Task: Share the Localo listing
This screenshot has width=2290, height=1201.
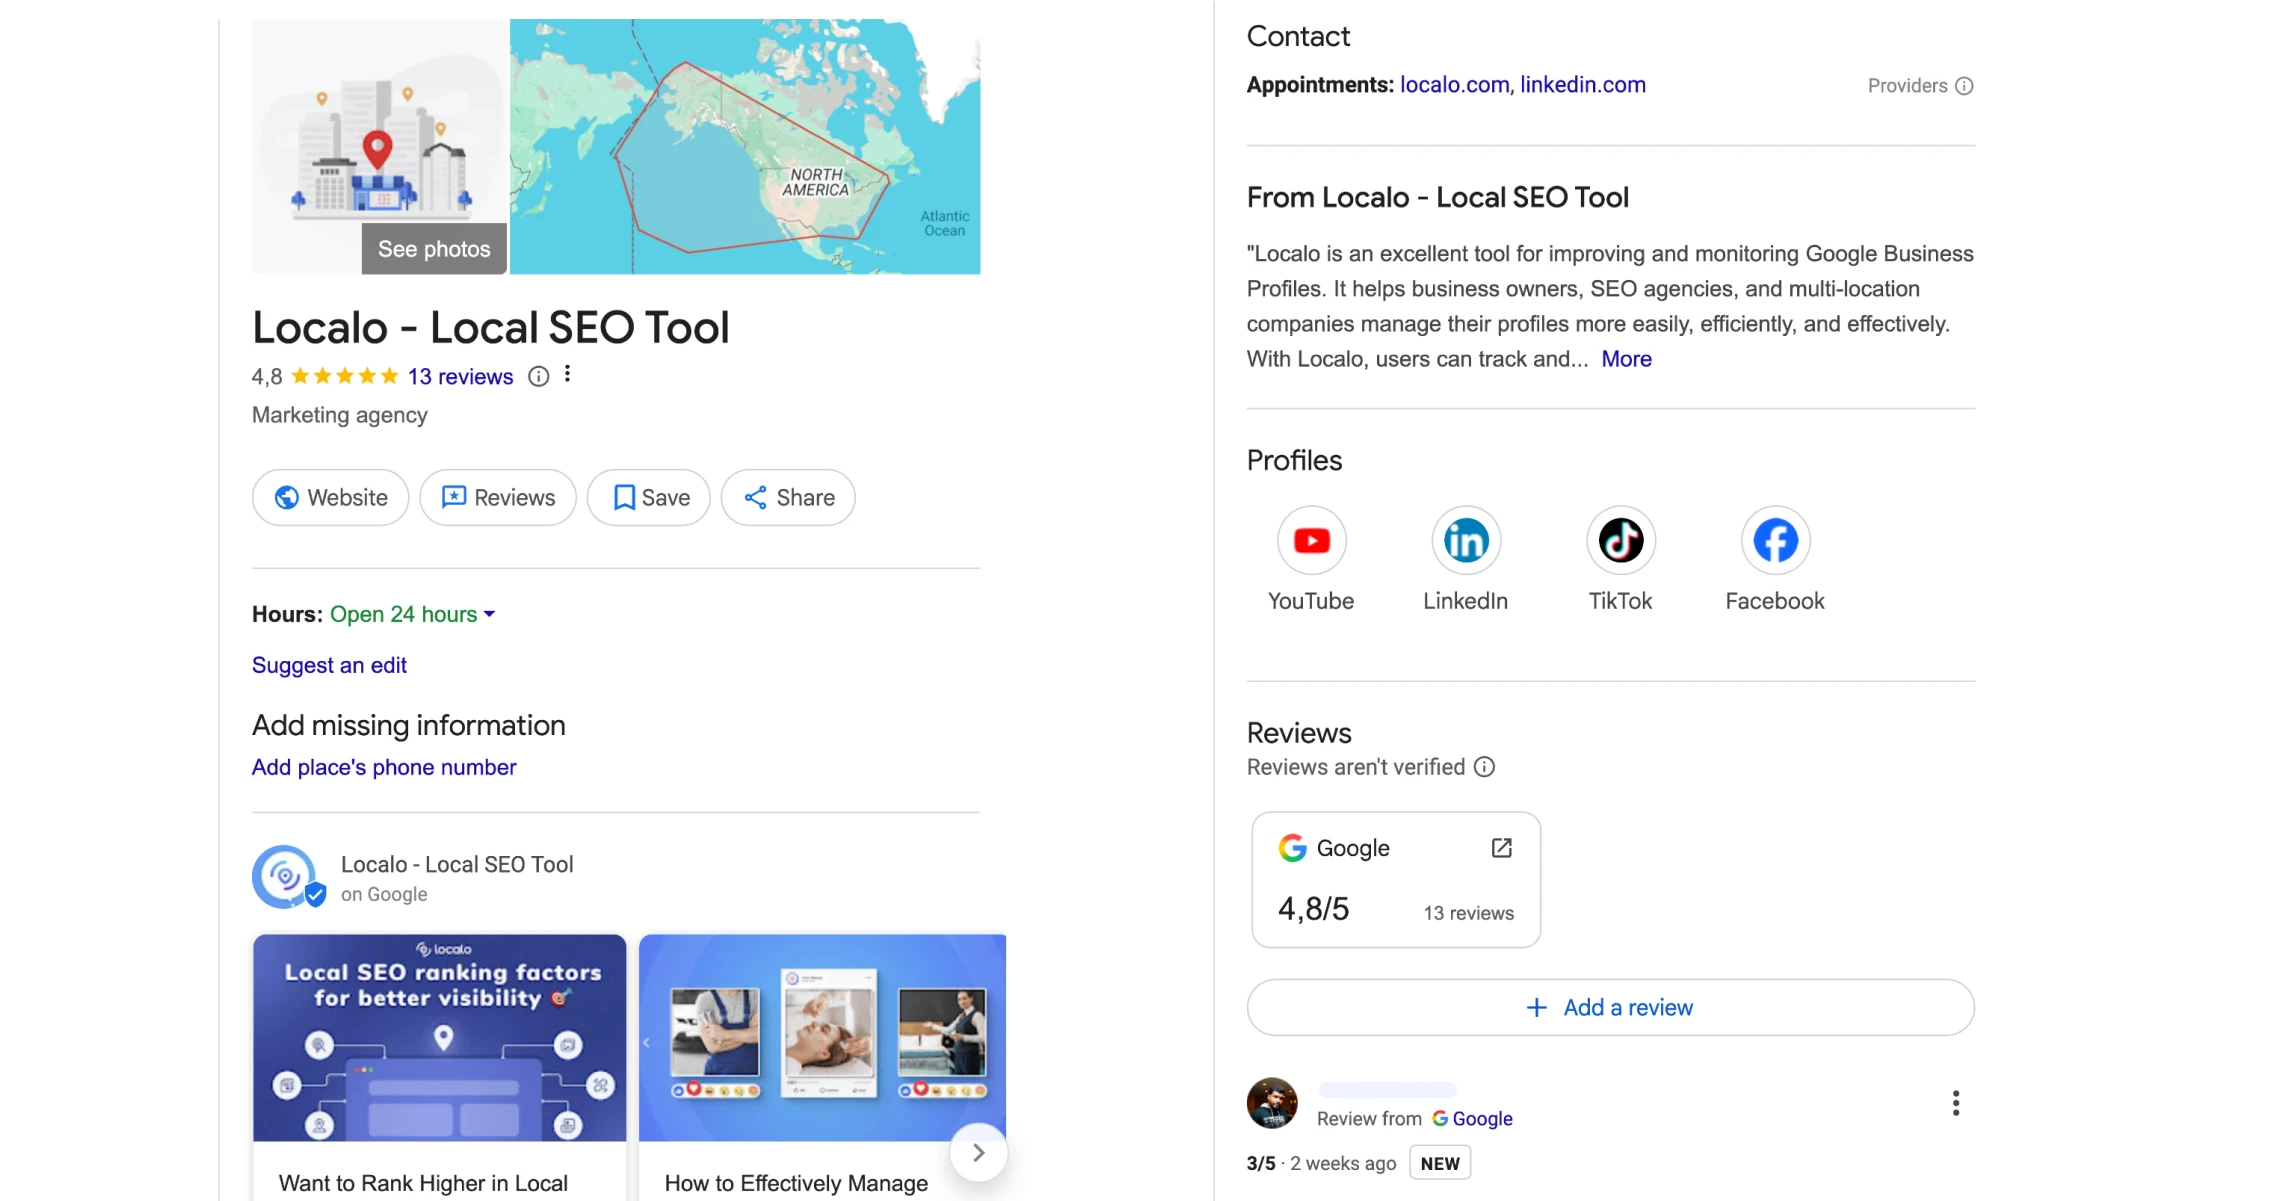Action: [788, 498]
